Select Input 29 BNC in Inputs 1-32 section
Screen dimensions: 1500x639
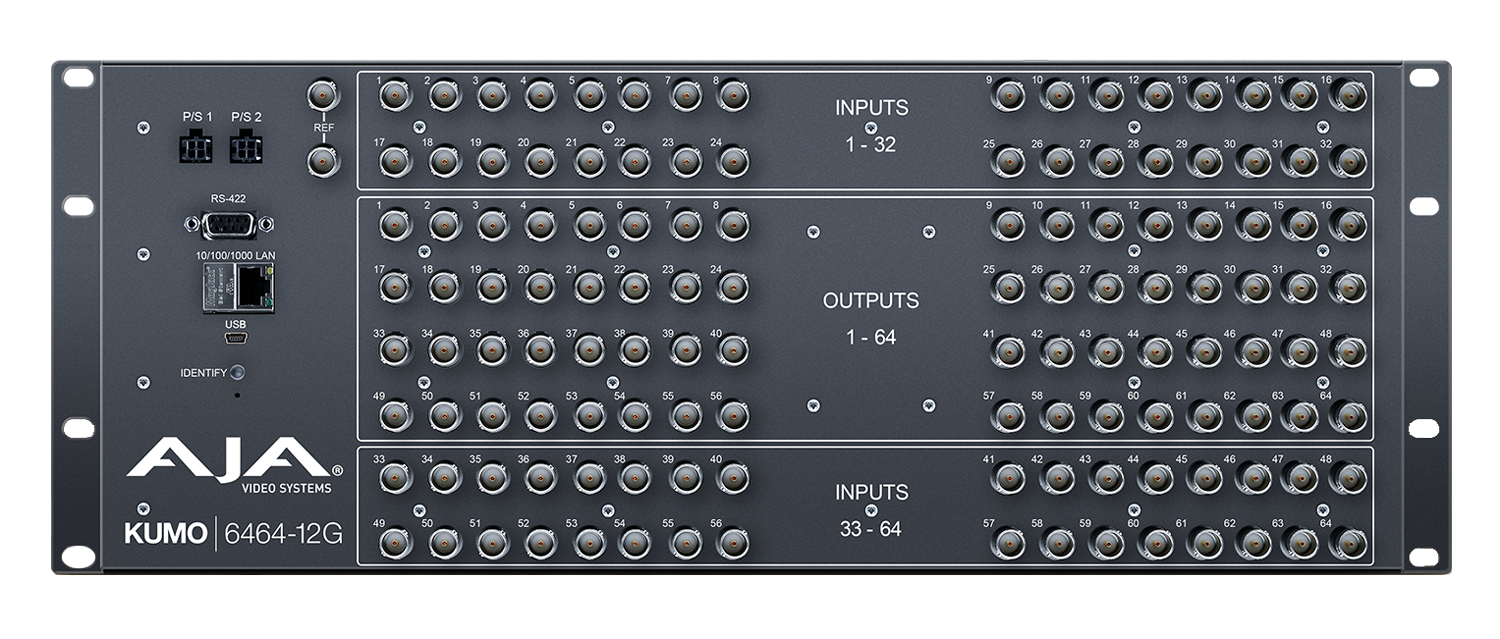[1204, 160]
